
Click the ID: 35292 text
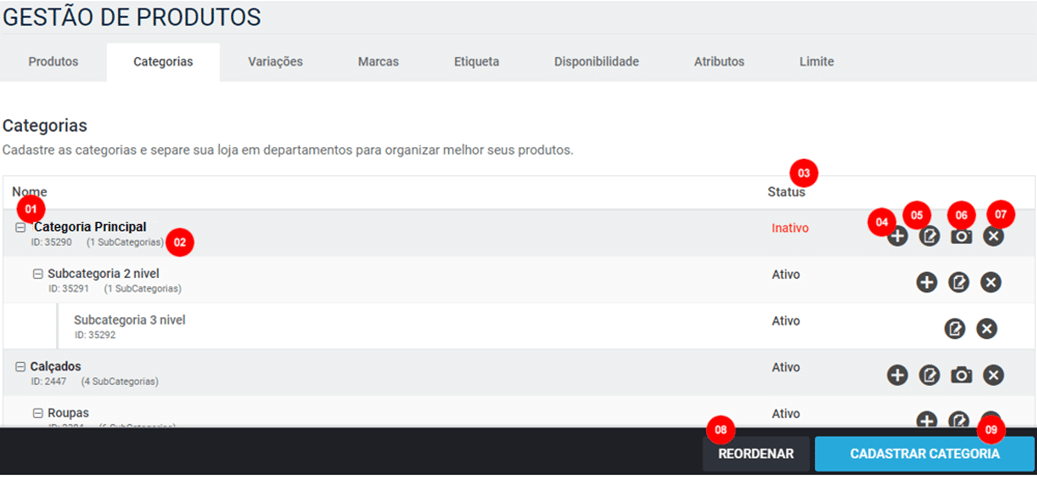(x=95, y=335)
